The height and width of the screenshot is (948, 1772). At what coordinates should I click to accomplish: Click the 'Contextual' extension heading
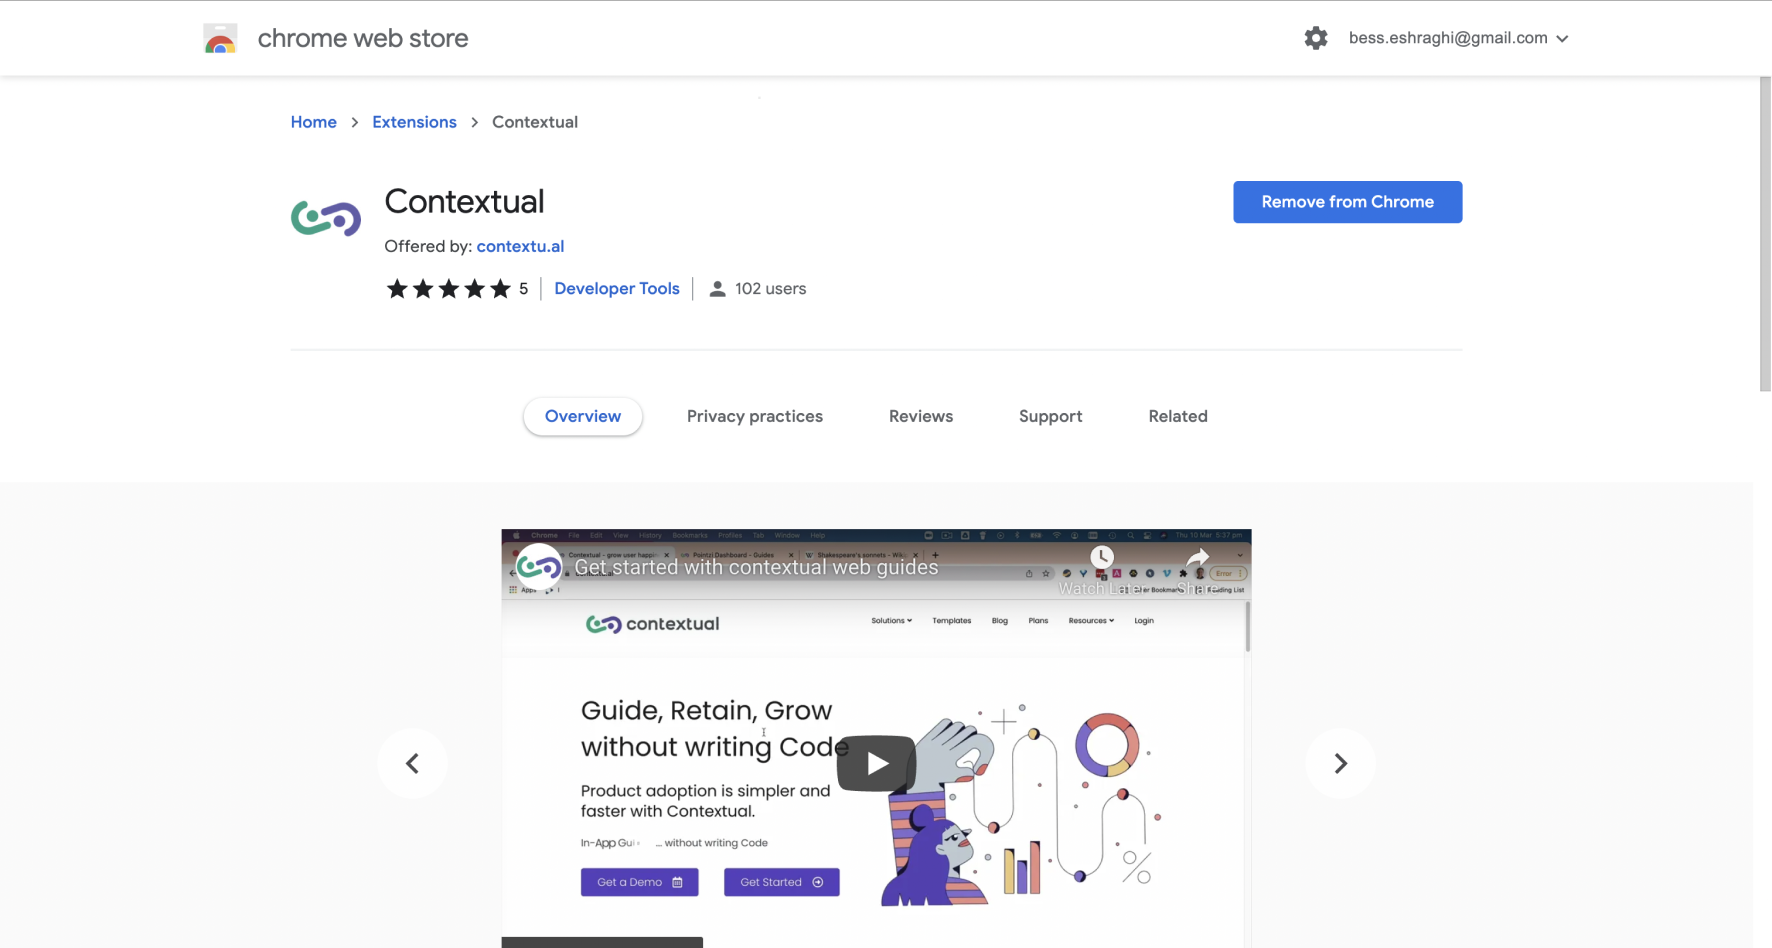coord(465,201)
